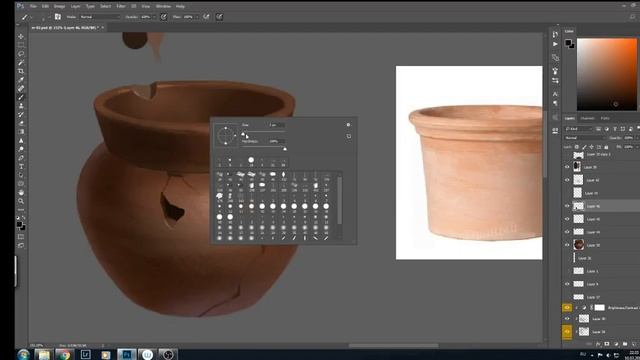640x360 pixels.
Task: Toggle visibility of Layer 9
Action: tap(567, 284)
